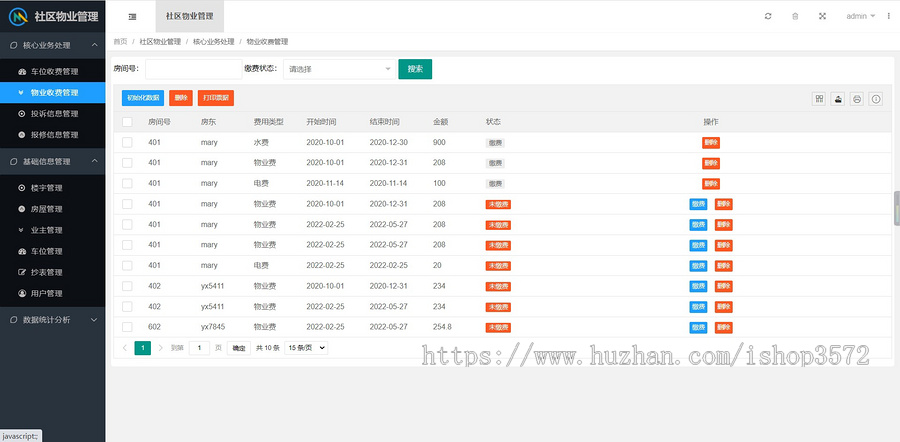Open the table column filter grid icon
Image resolution: width=900 pixels, height=442 pixels.
820,99
